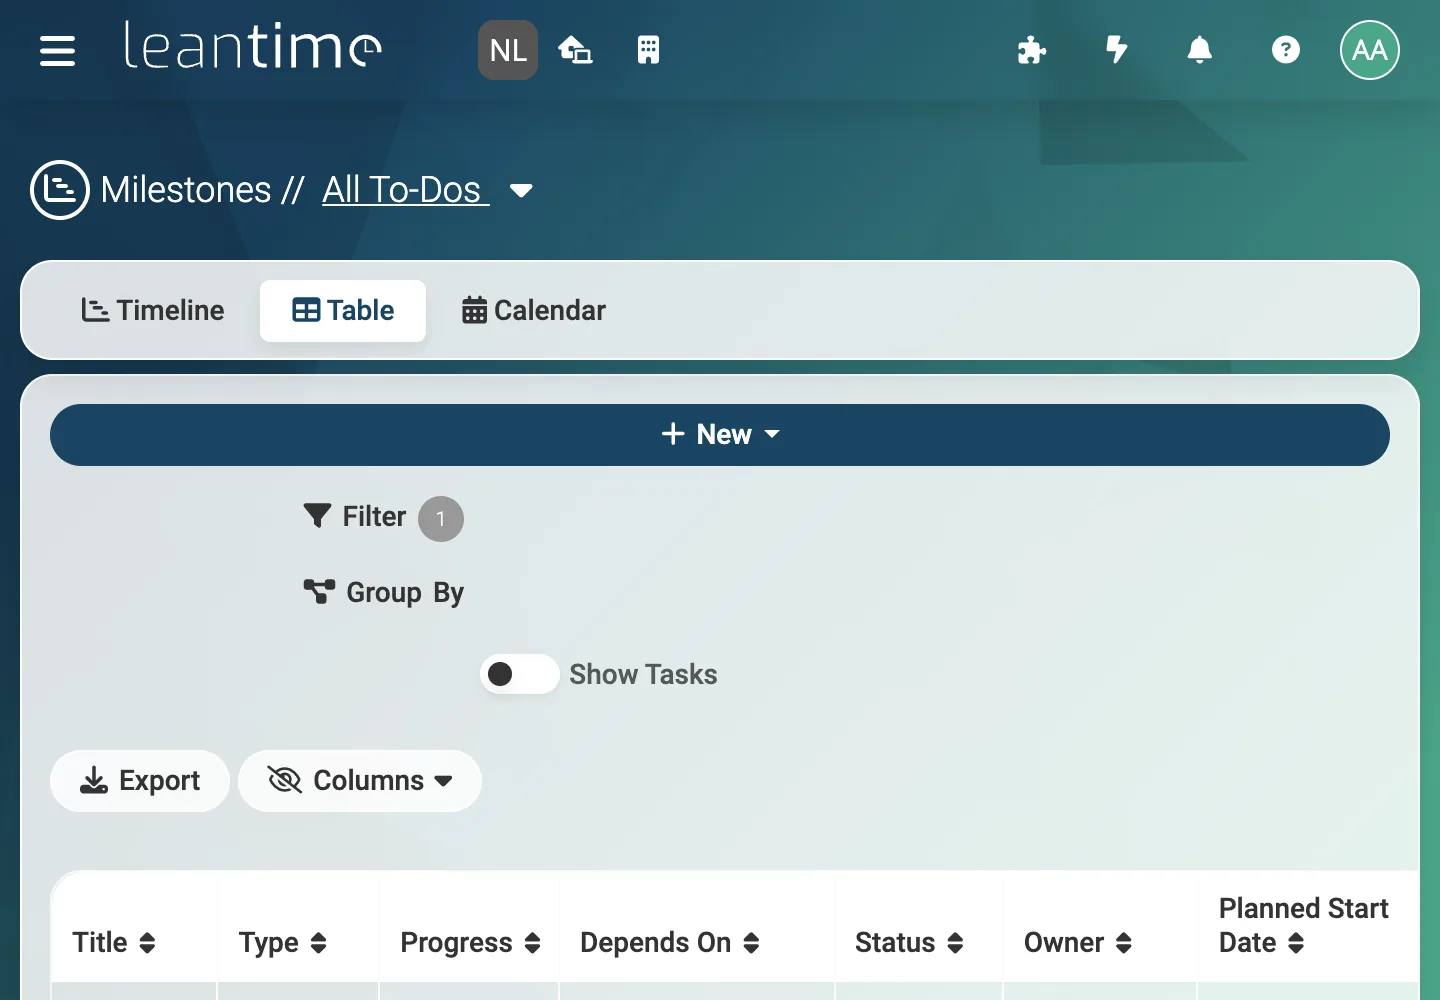Click the filter funnel icon
This screenshot has width=1440, height=1000.
(317, 516)
